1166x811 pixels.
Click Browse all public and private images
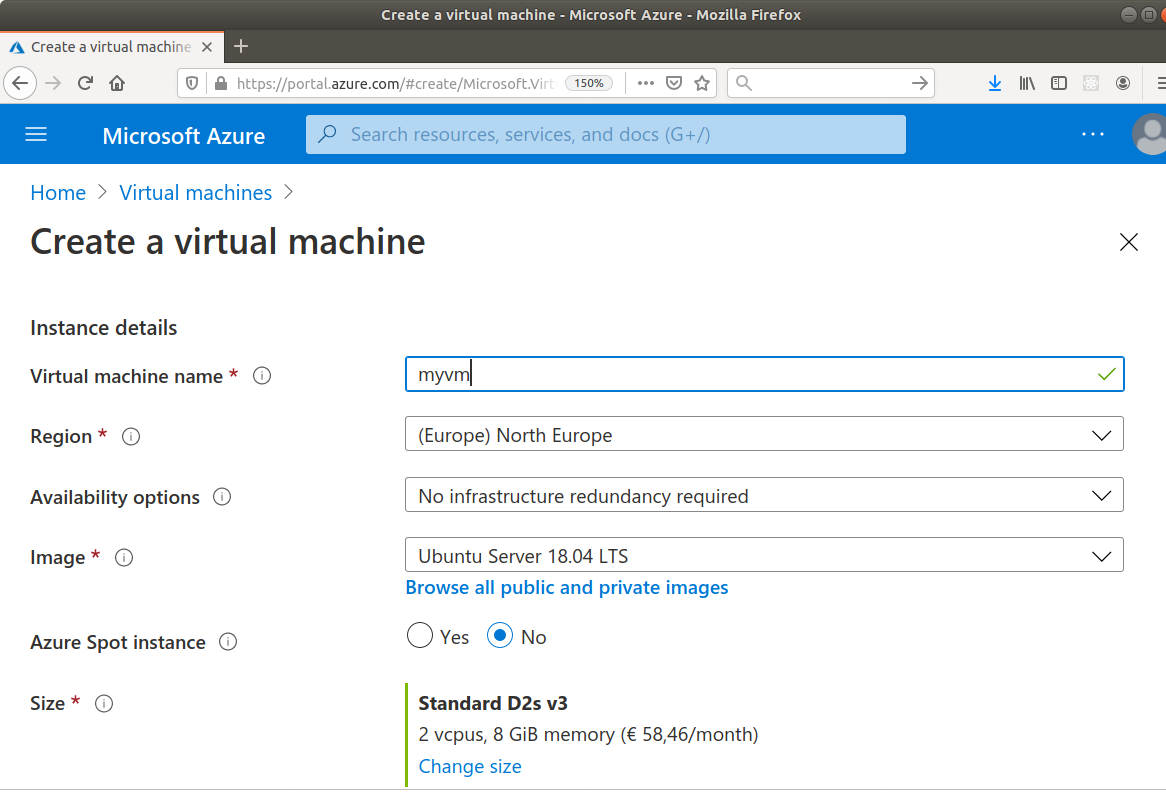point(567,587)
